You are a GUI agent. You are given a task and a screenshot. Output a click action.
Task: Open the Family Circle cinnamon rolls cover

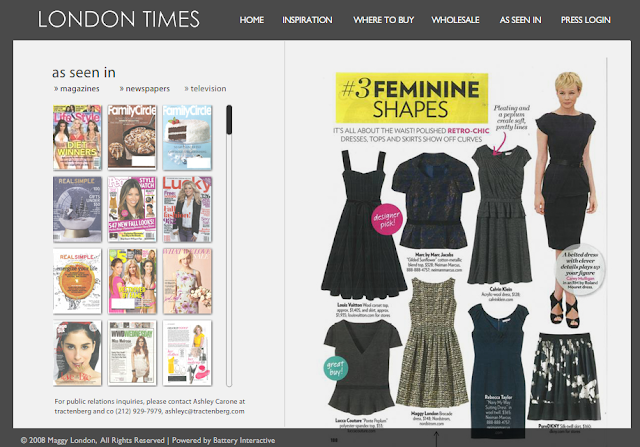click(132, 137)
